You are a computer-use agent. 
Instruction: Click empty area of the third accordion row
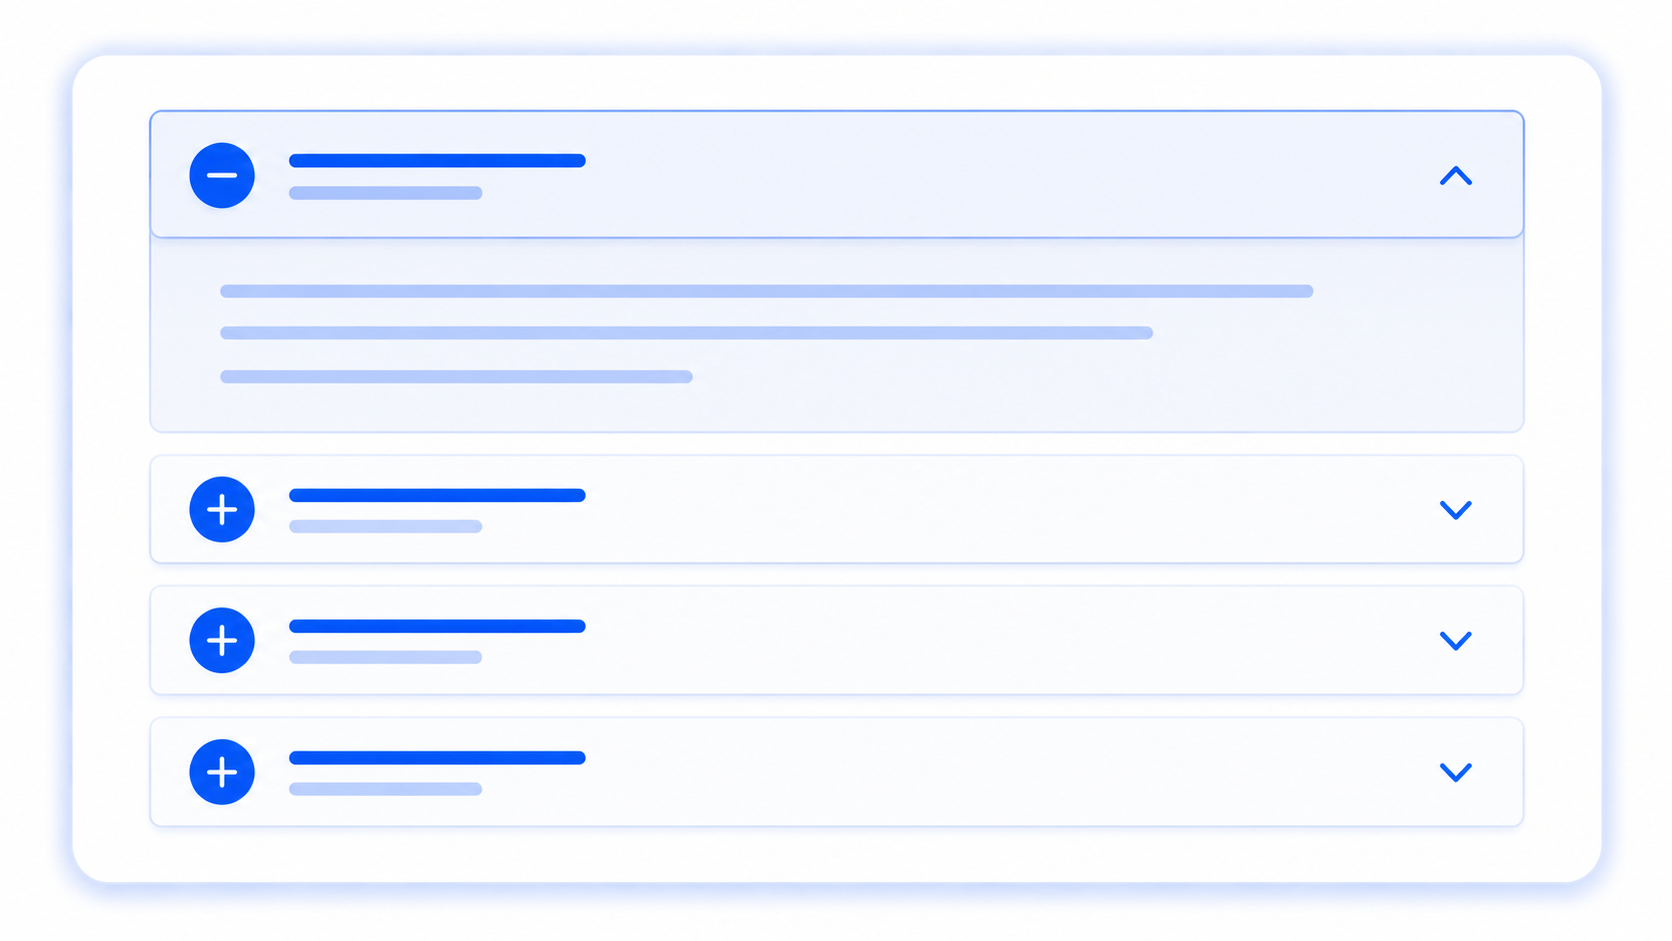[x=1000, y=641]
